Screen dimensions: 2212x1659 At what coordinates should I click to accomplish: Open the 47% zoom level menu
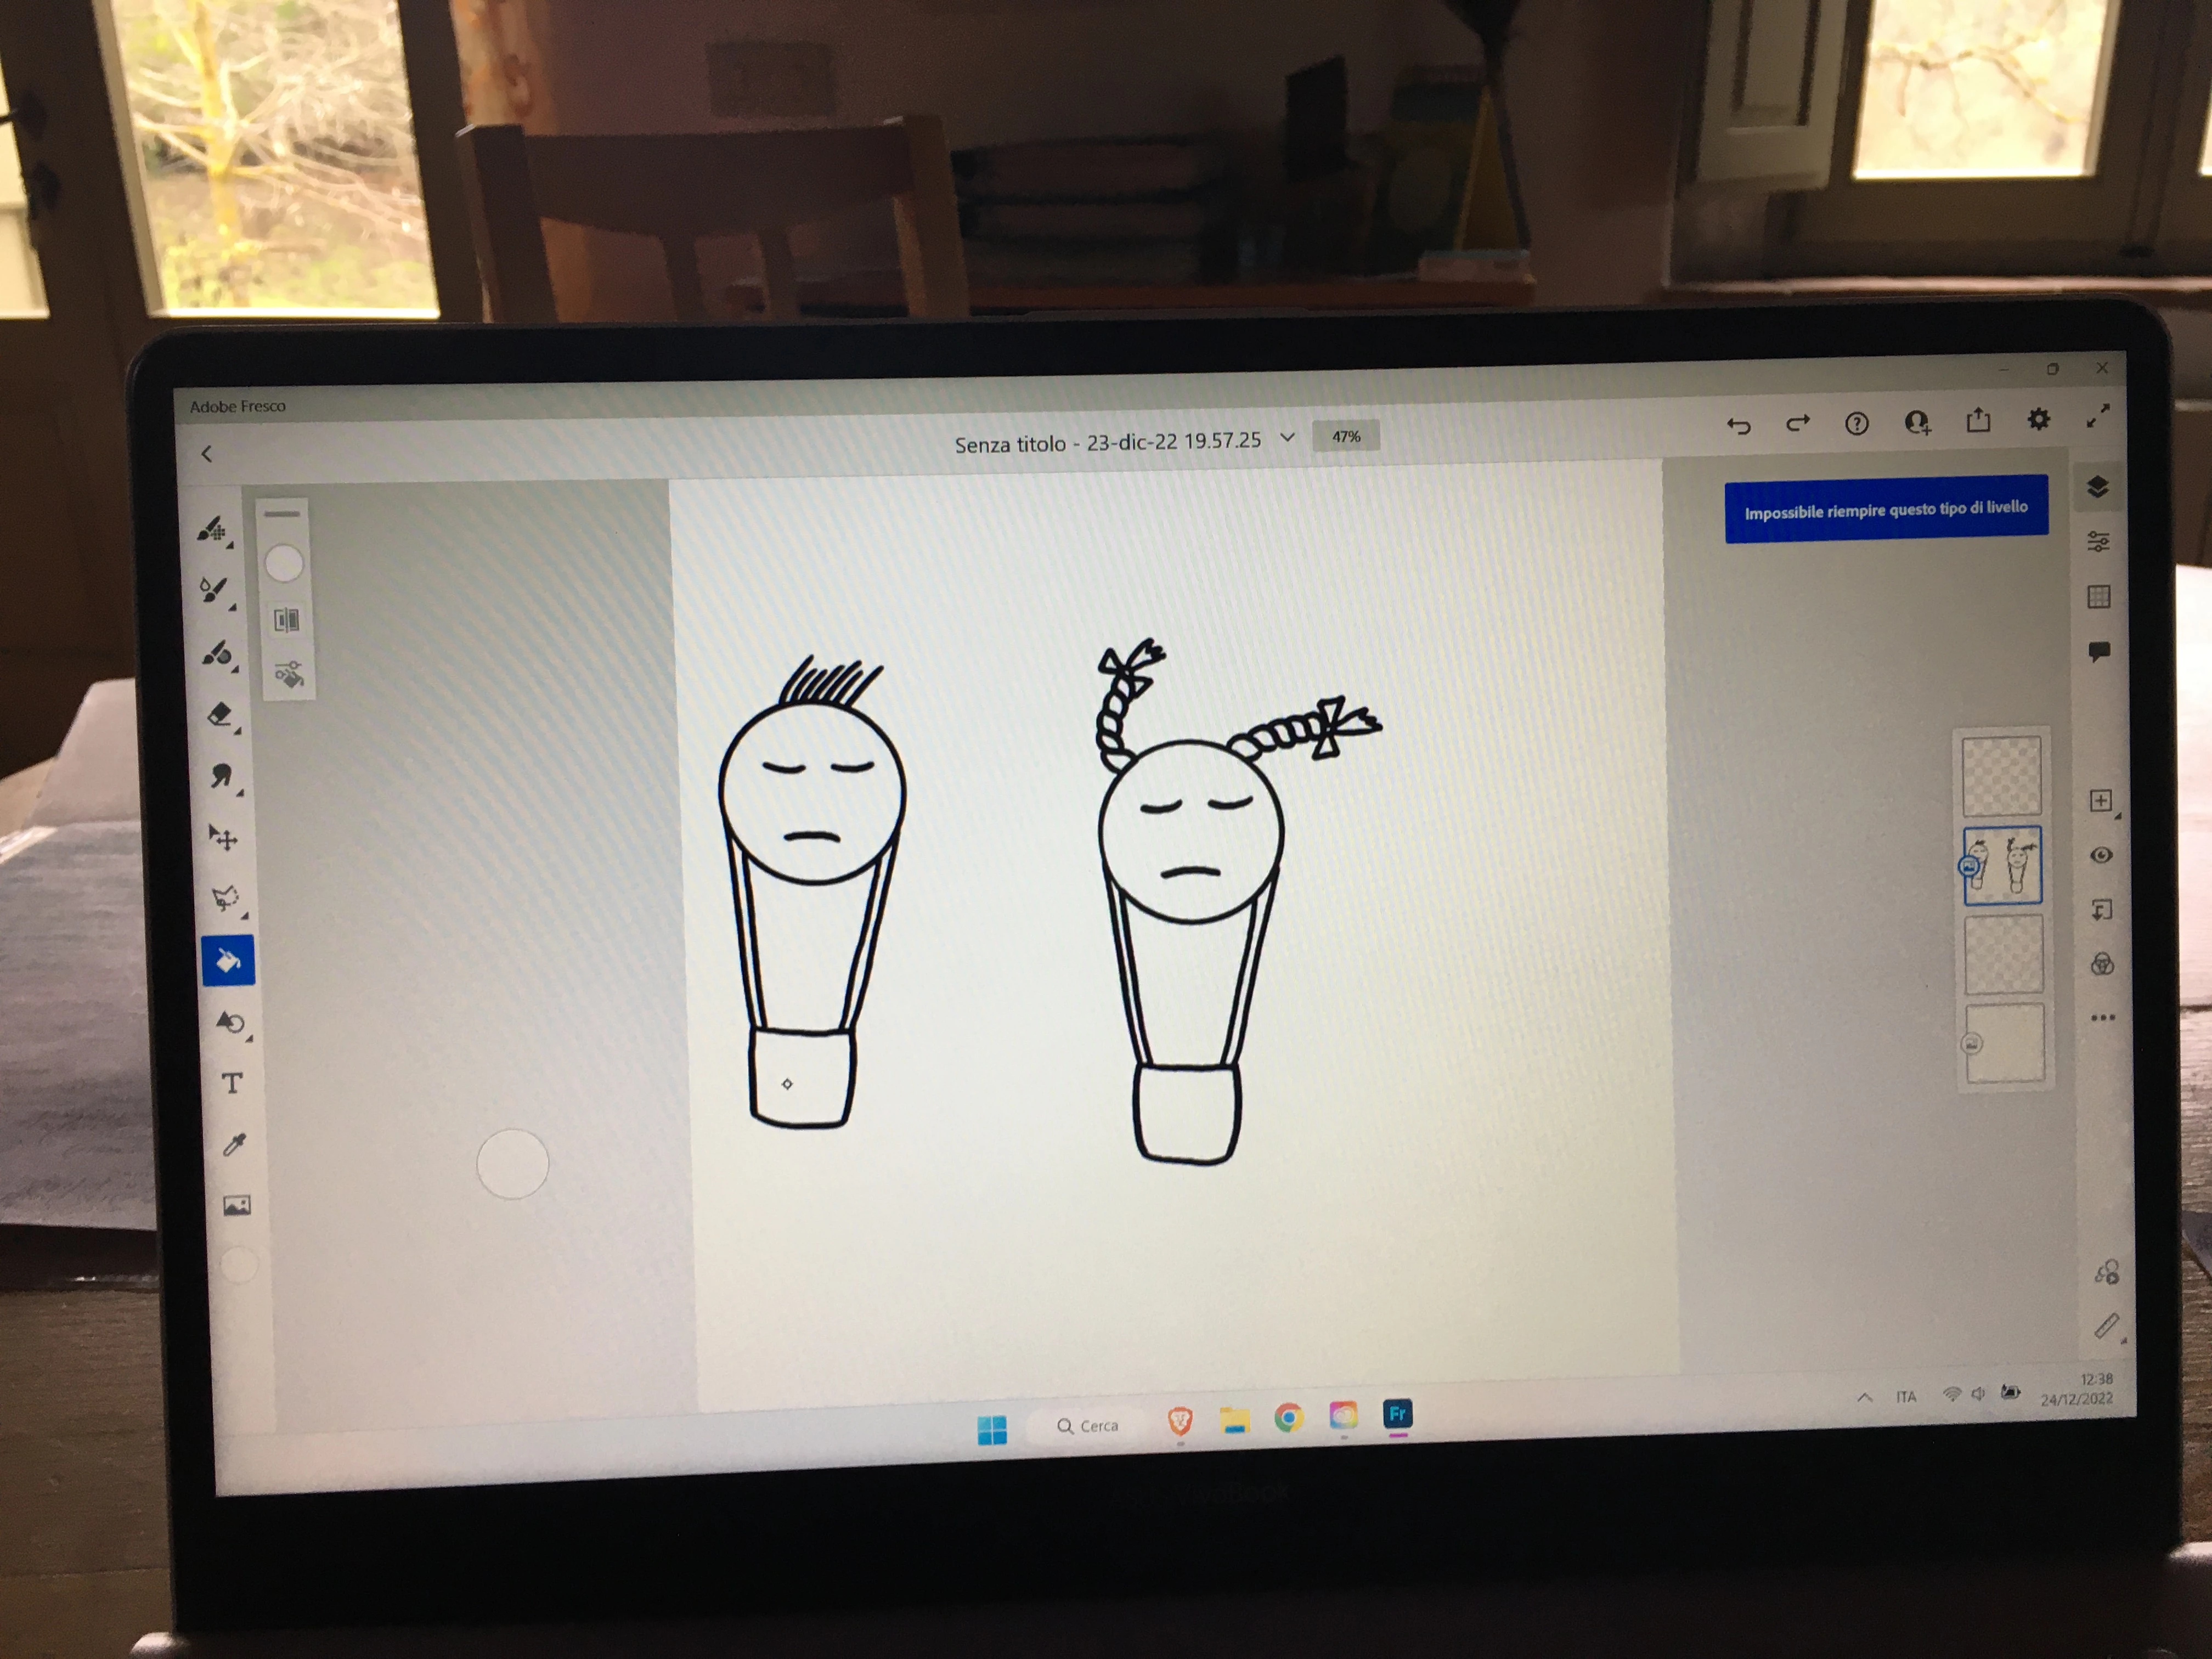[x=1346, y=437]
